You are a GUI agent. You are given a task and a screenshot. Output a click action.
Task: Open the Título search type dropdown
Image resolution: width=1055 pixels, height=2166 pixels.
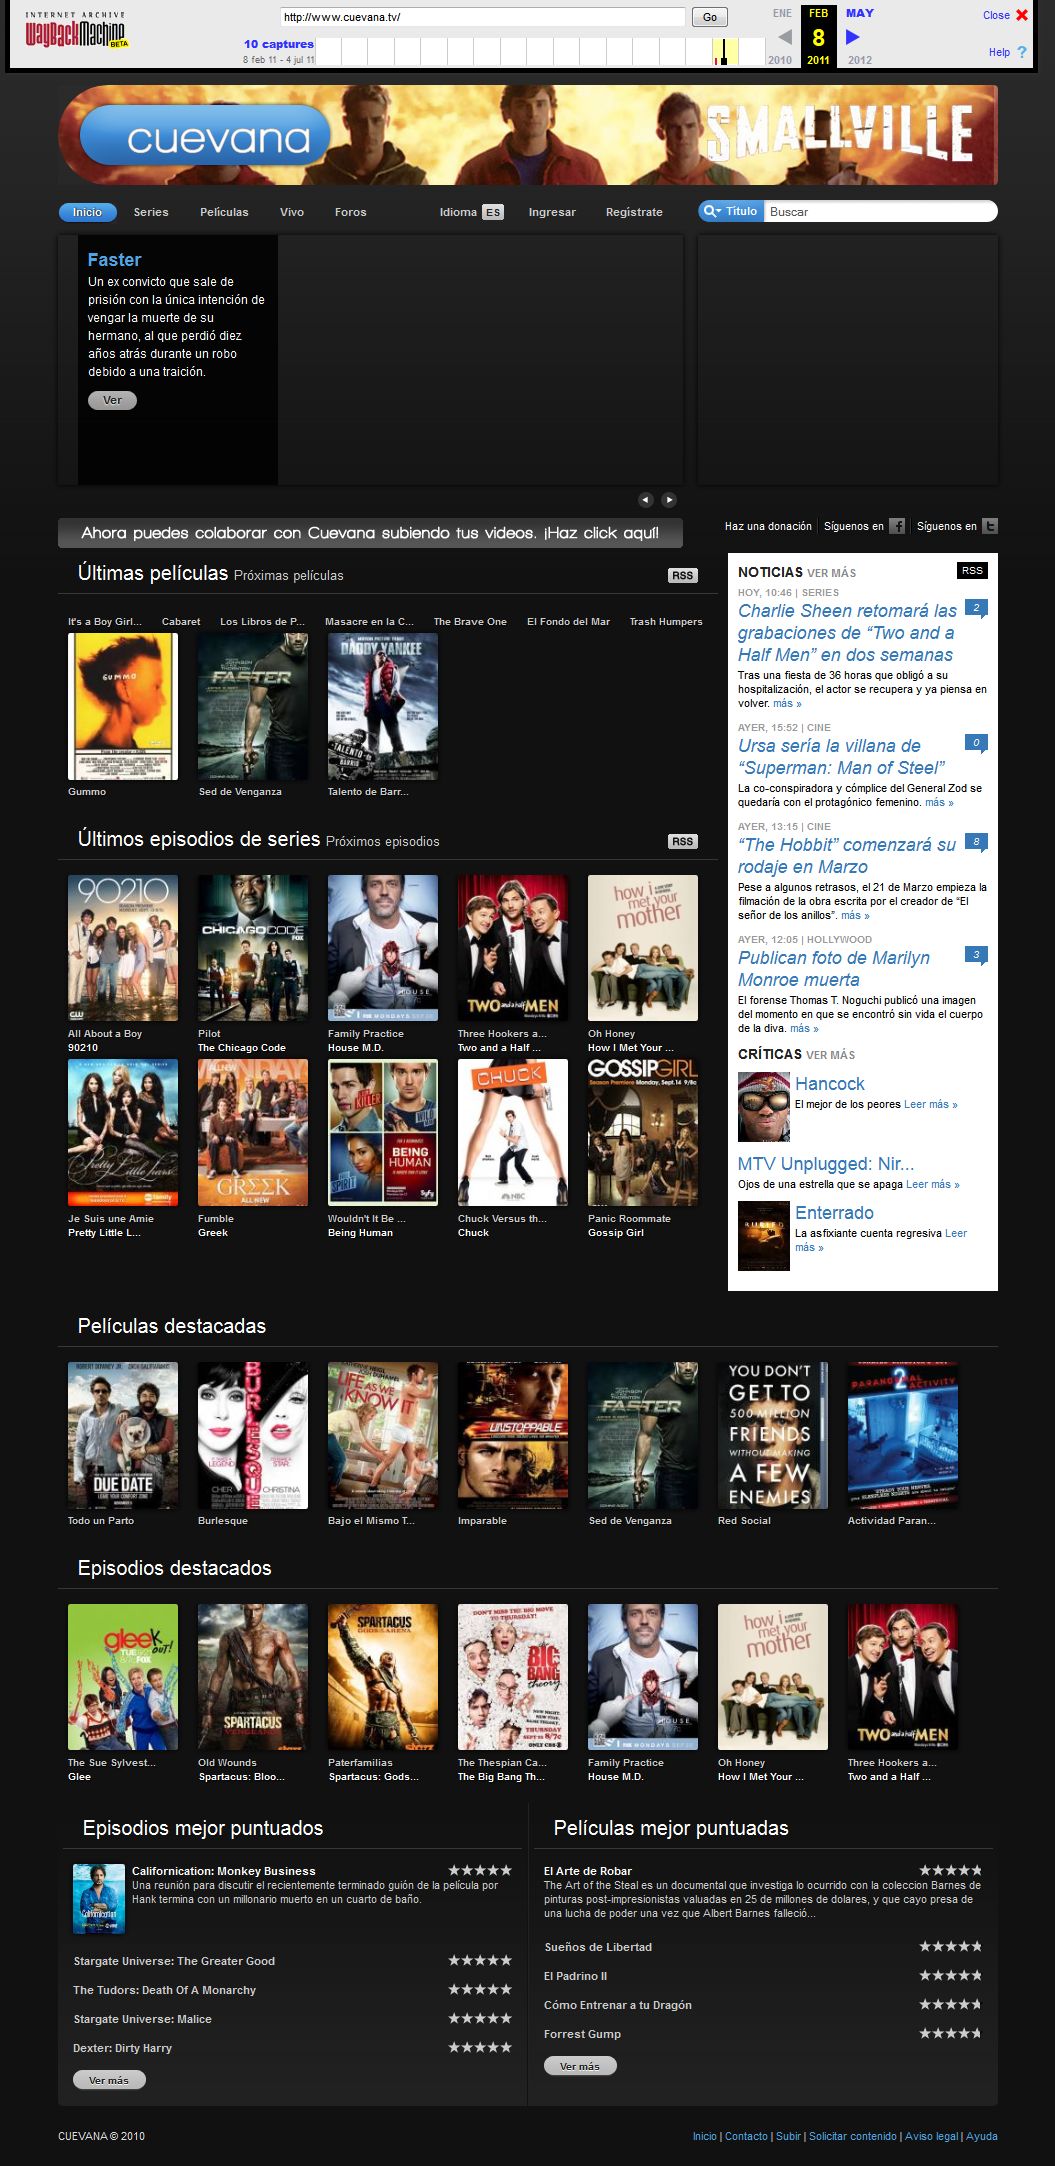(731, 211)
